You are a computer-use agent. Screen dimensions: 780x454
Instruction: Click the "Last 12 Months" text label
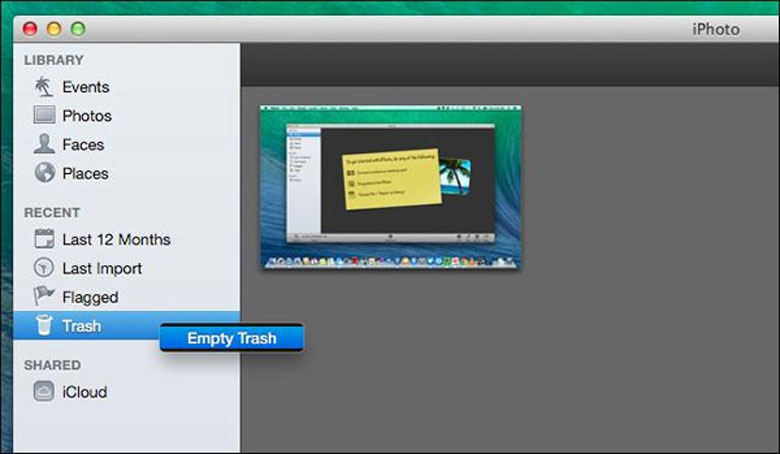[x=116, y=240]
